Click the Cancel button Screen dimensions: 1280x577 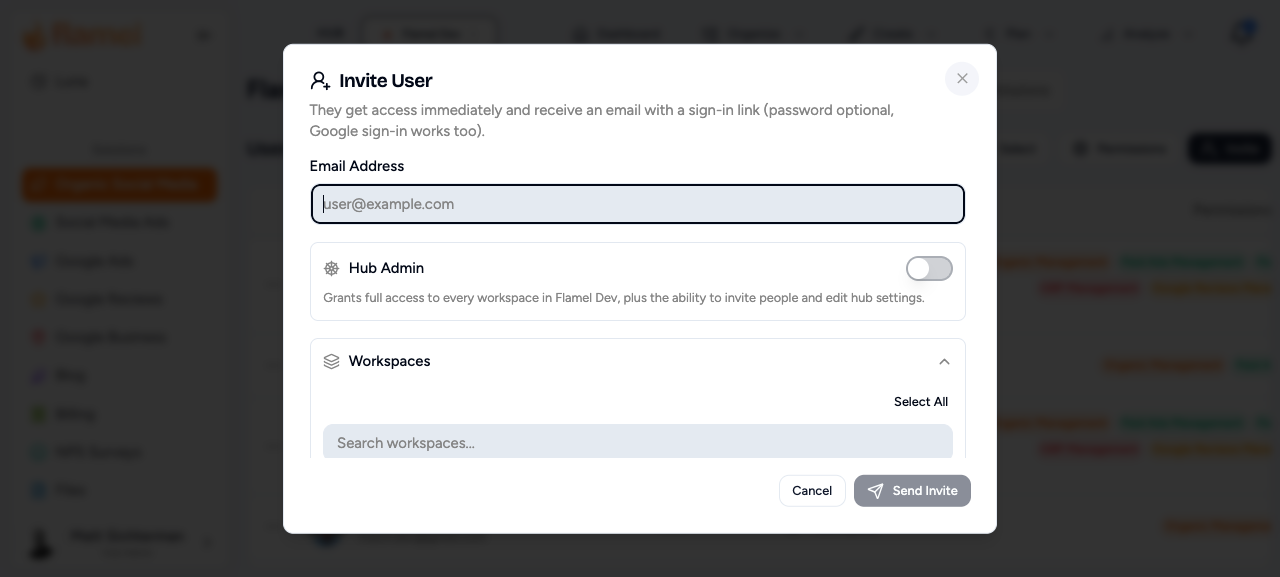pos(812,491)
